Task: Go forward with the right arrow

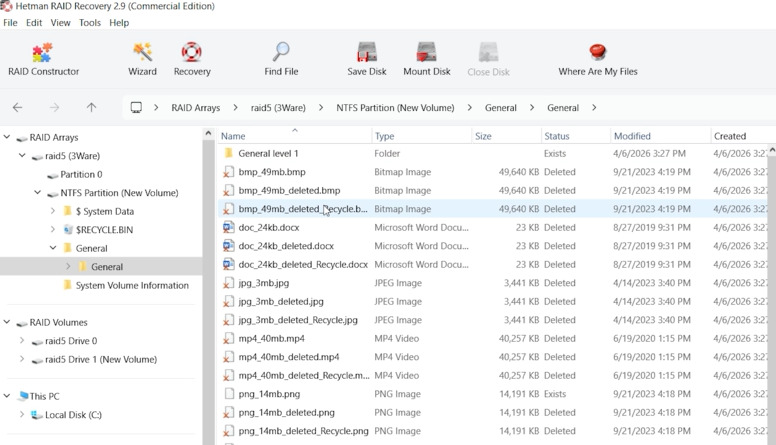Action: point(54,107)
